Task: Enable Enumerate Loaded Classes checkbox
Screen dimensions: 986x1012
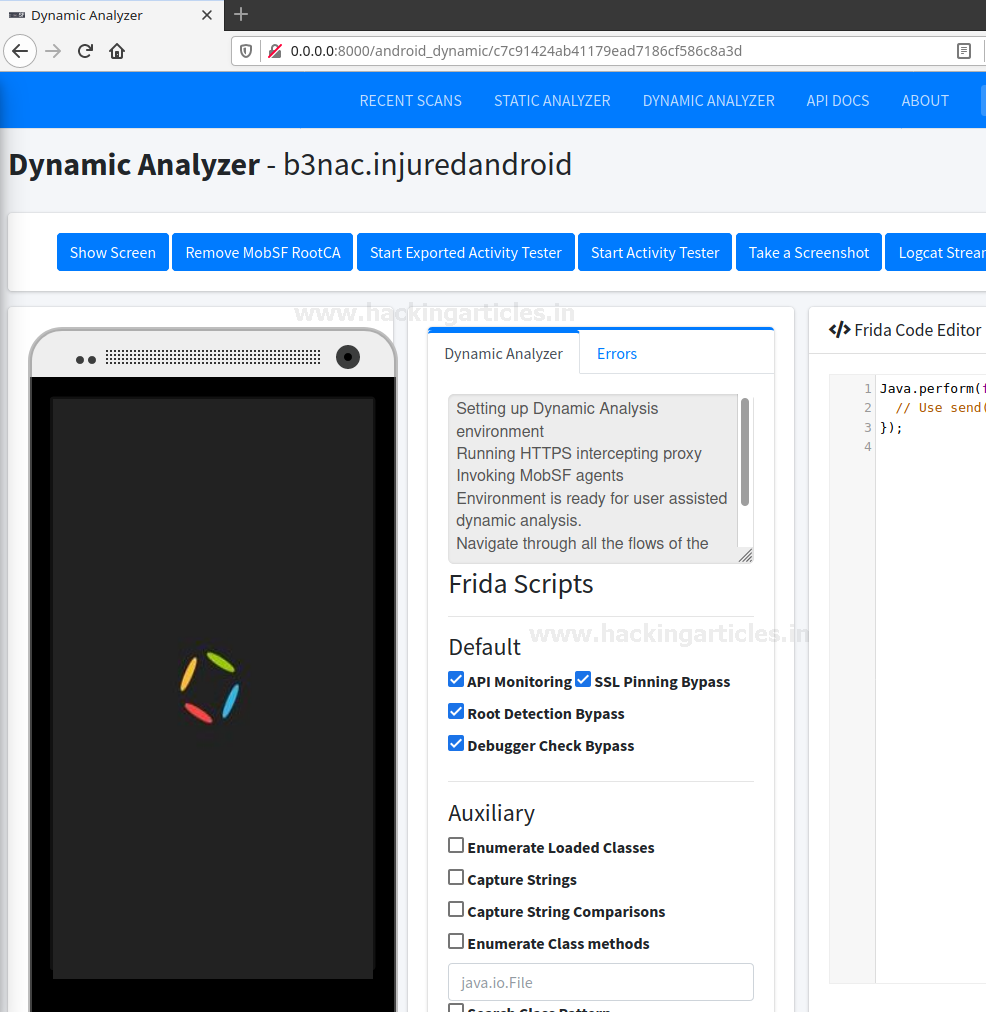Action: click(x=456, y=845)
